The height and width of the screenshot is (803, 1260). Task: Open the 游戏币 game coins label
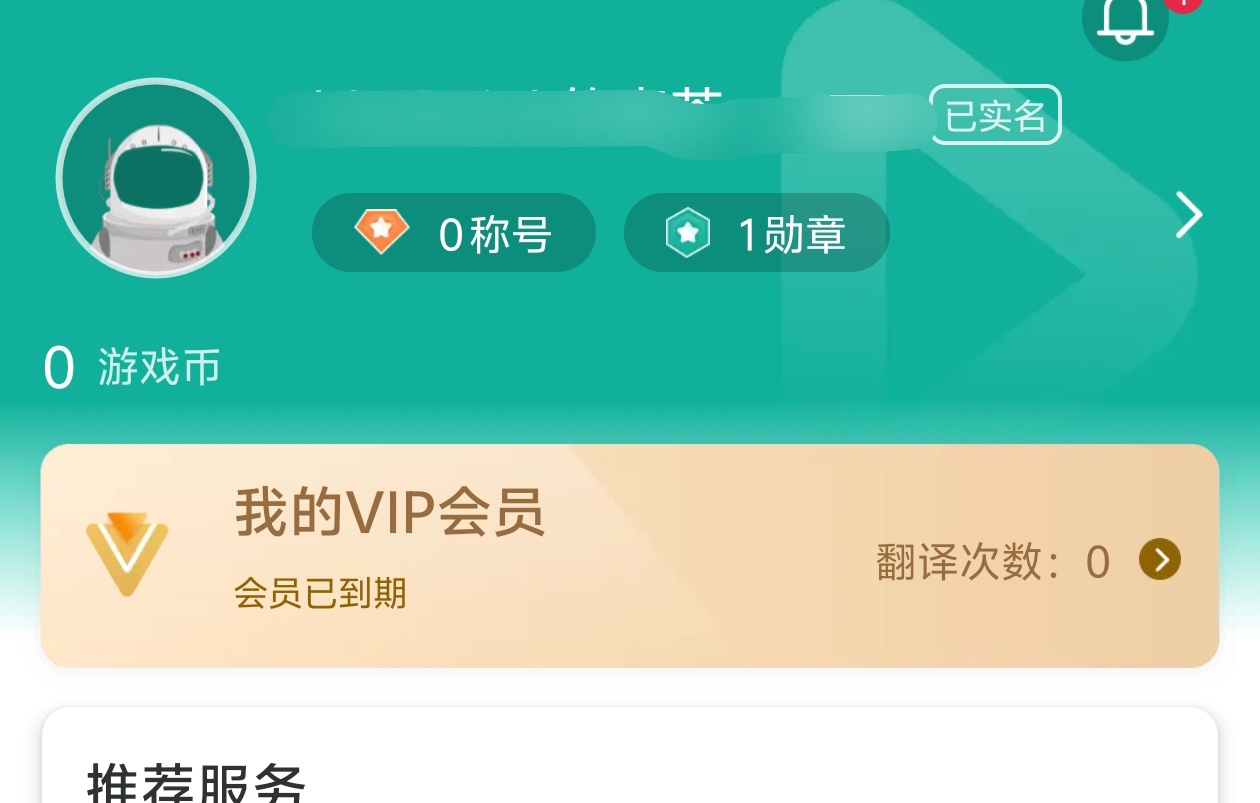[159, 368]
